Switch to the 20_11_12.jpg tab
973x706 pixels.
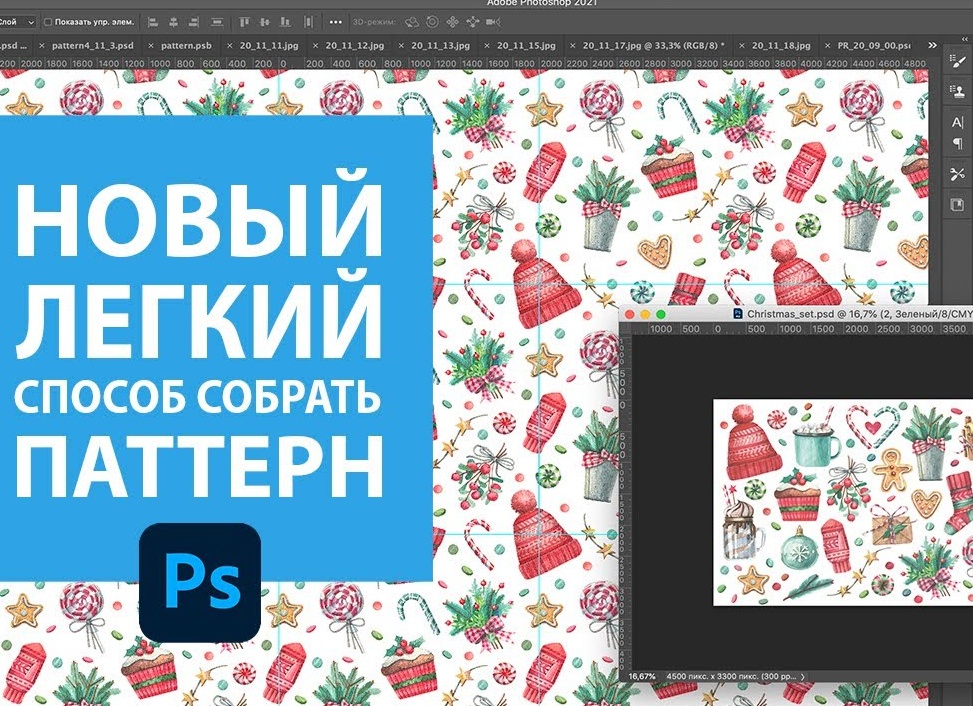click(x=354, y=46)
